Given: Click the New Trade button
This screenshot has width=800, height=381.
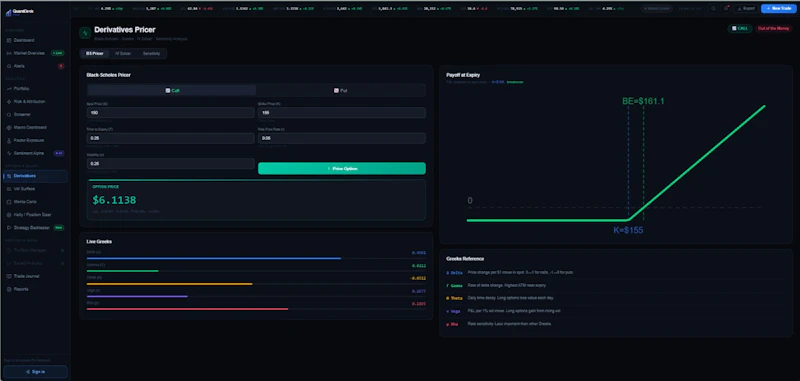Looking at the screenshot, I should tap(779, 8).
